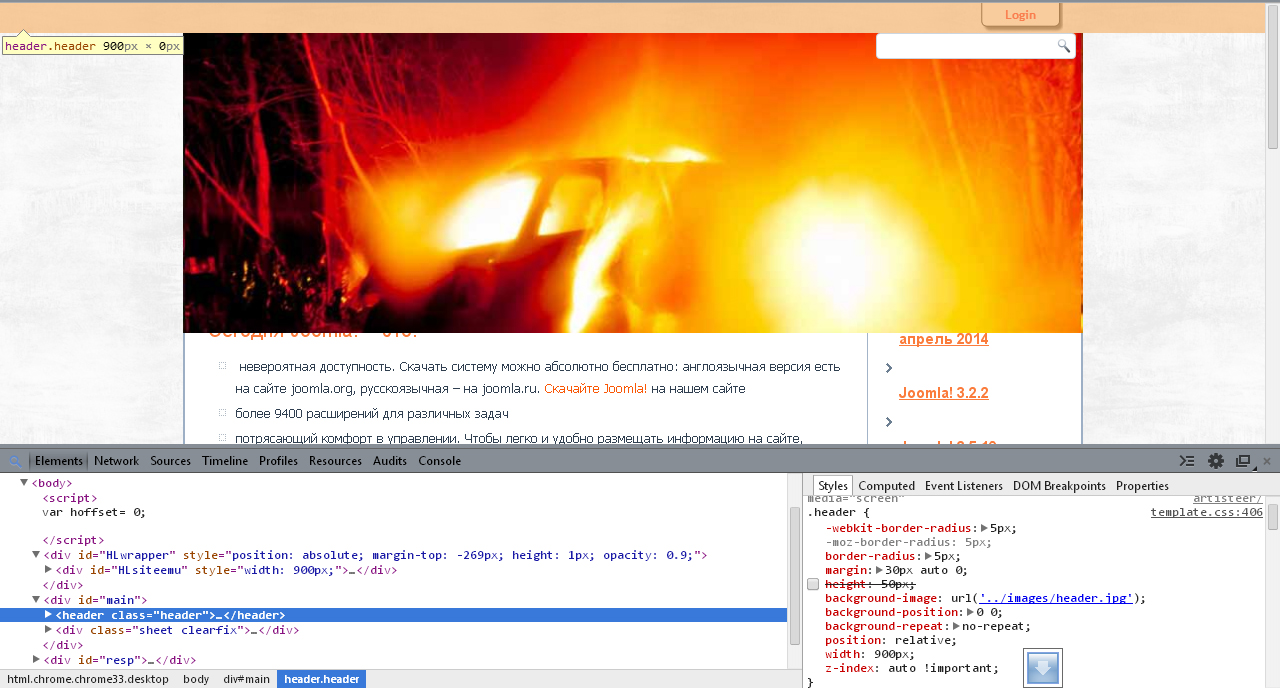Collapse the div#main element node

36,600
